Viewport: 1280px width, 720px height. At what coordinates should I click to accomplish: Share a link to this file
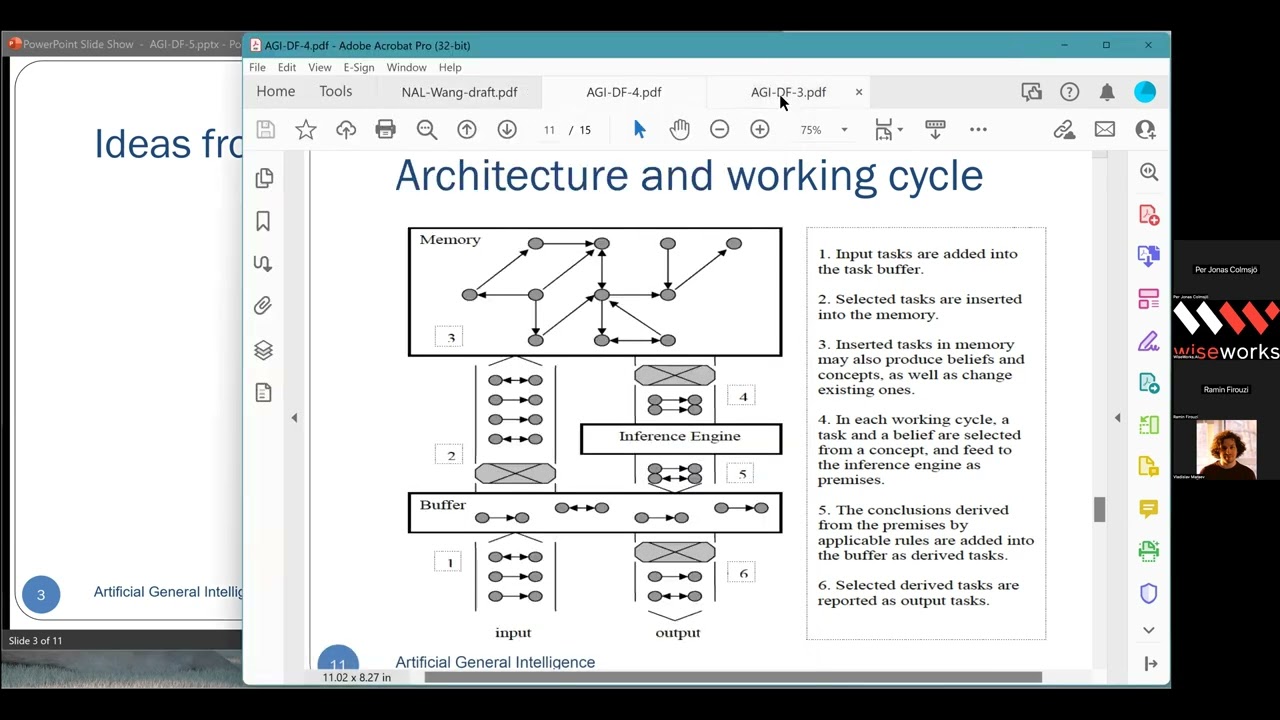(1064, 129)
